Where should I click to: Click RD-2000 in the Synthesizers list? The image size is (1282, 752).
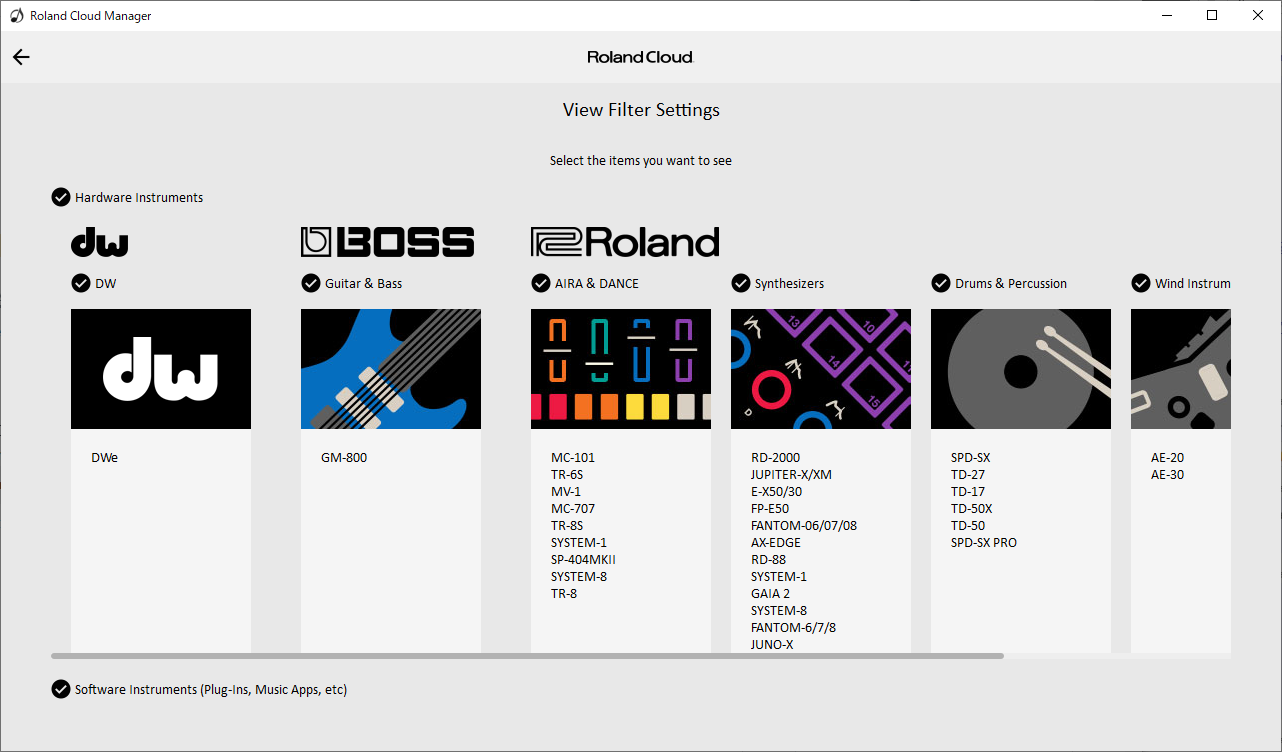tap(776, 458)
